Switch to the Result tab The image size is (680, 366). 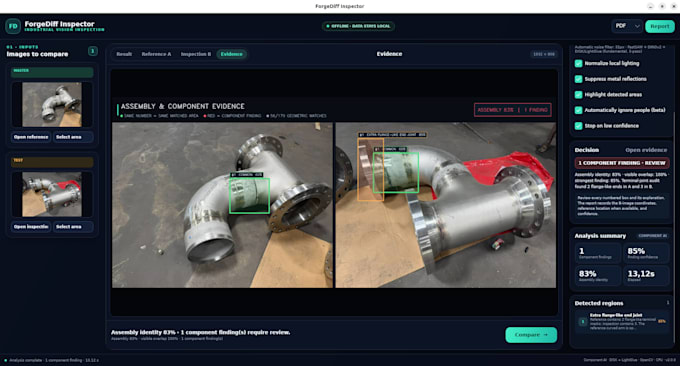point(124,54)
